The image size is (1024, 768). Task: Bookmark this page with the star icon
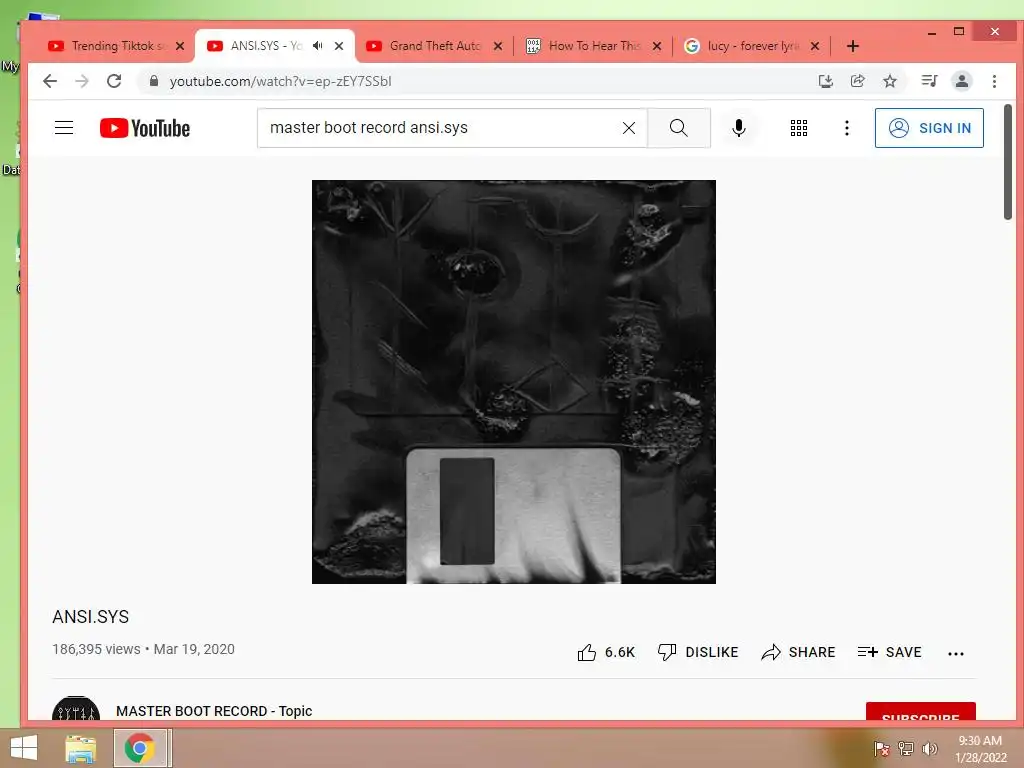coord(890,81)
